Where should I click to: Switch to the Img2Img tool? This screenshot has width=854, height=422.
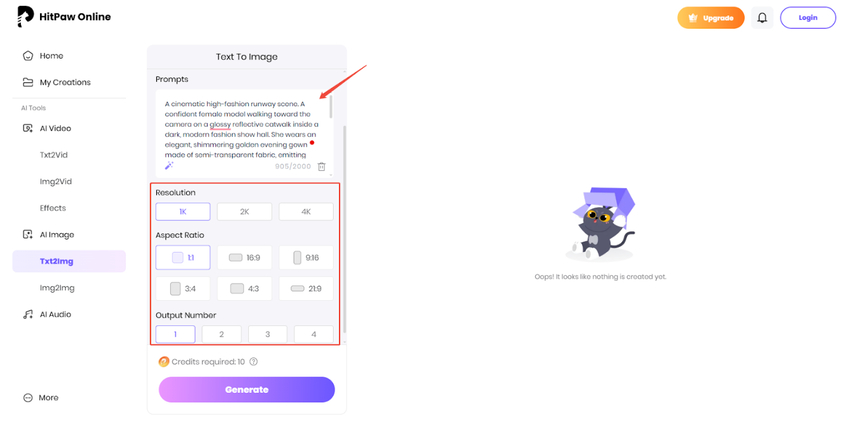(x=57, y=288)
